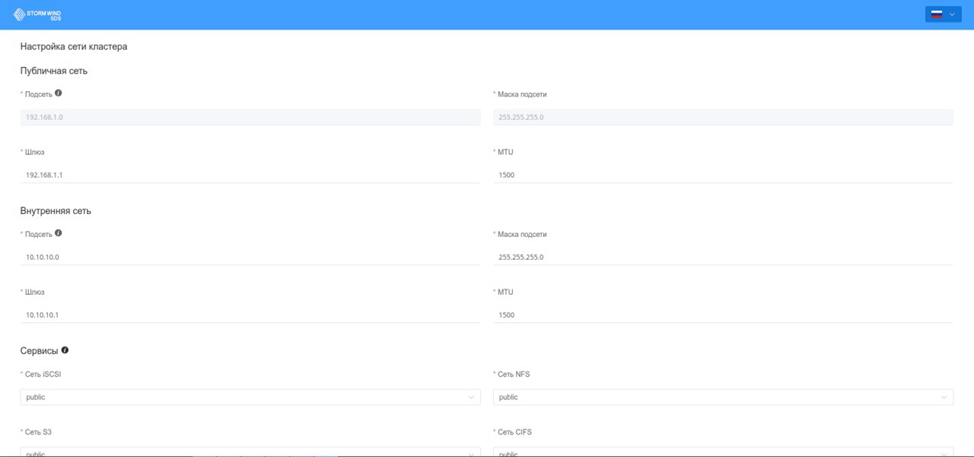Screen dimensions: 974x457
Task: Focus the public network MTU field
Action: [x=723, y=175]
